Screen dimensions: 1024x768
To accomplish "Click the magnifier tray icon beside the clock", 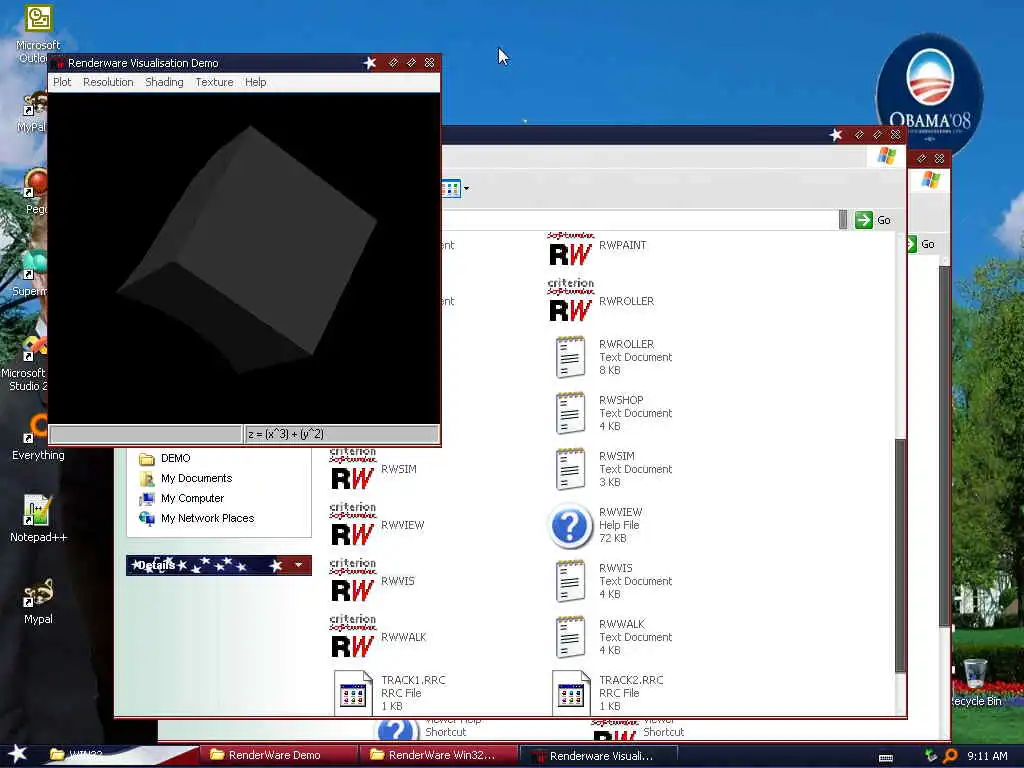I will (x=951, y=756).
